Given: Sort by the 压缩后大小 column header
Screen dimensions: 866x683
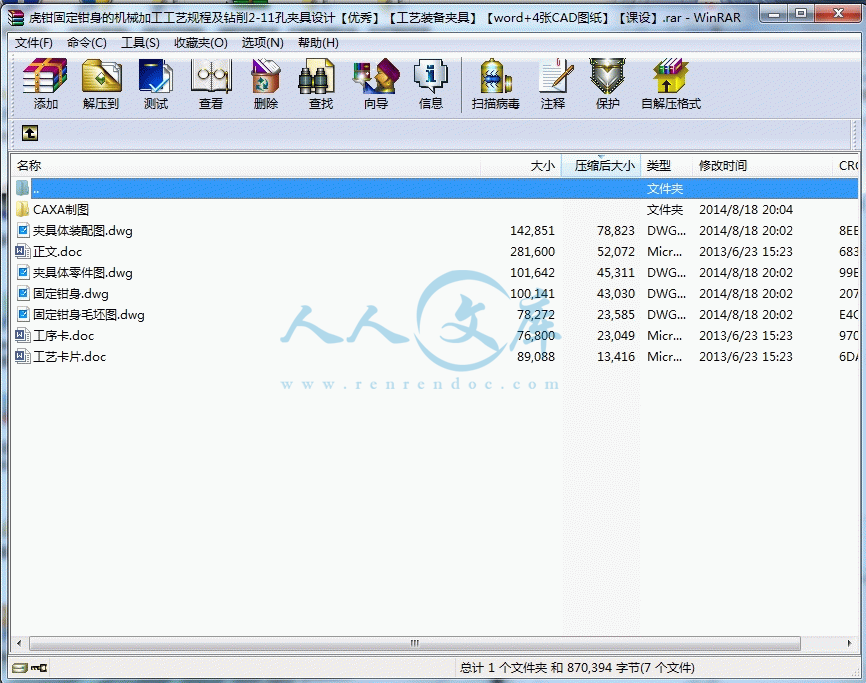Looking at the screenshot, I should pos(601,166).
